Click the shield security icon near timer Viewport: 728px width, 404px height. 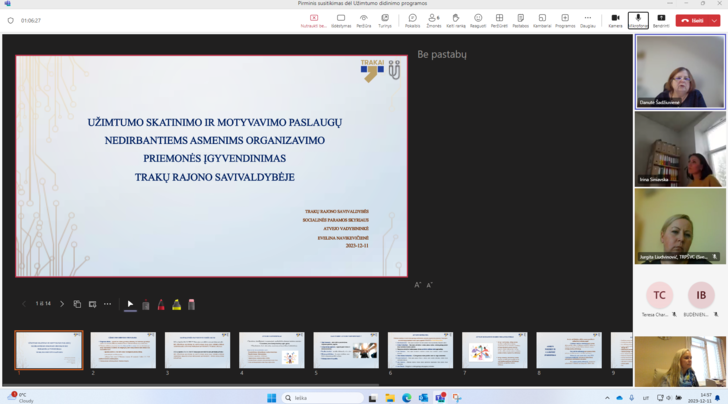click(11, 20)
